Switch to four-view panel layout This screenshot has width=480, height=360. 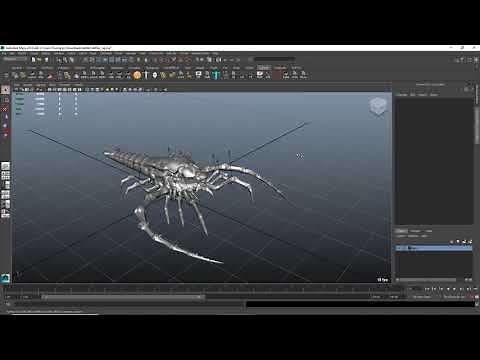tap(5, 175)
